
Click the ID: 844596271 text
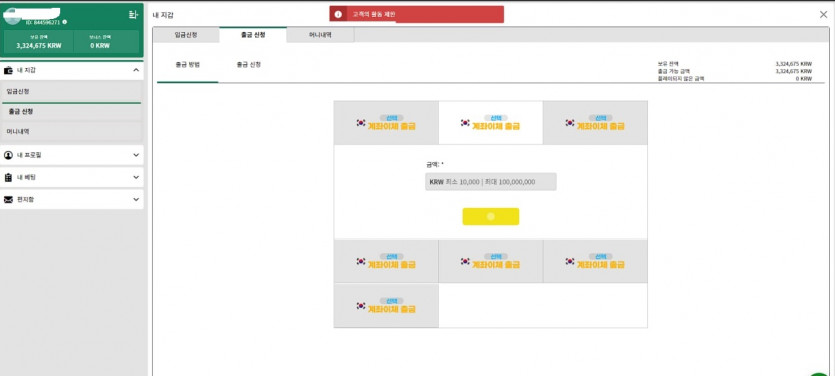click(x=43, y=22)
